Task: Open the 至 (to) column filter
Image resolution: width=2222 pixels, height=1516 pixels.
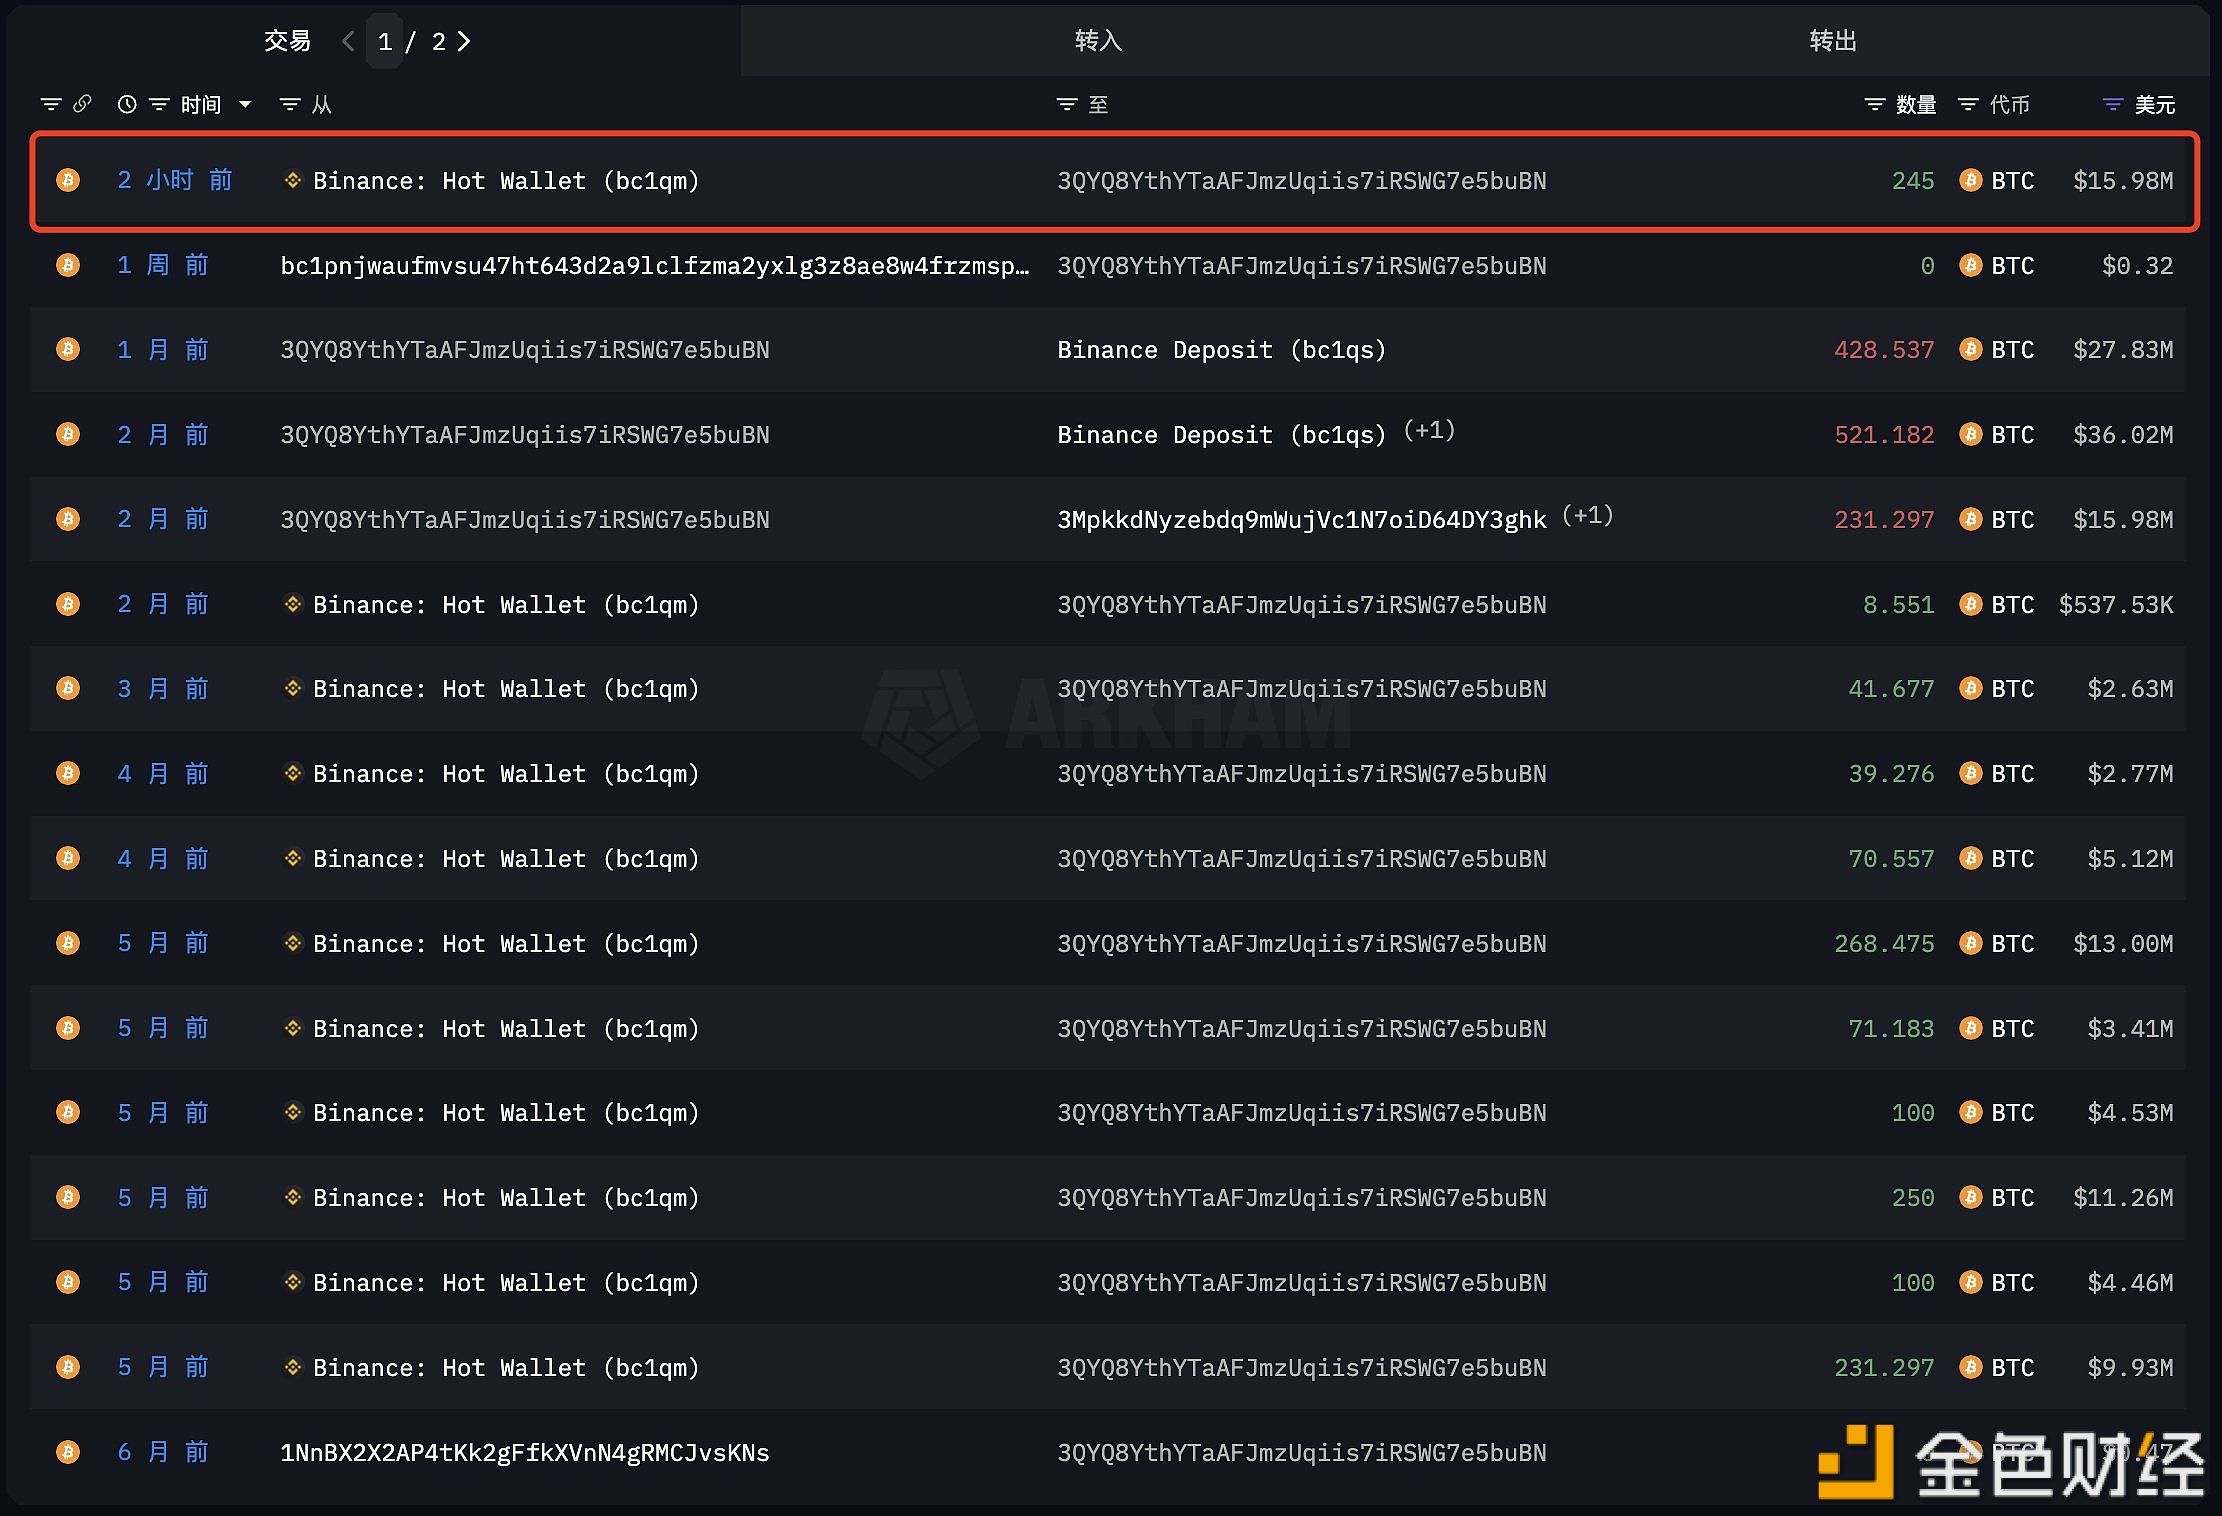Action: coord(1067,104)
